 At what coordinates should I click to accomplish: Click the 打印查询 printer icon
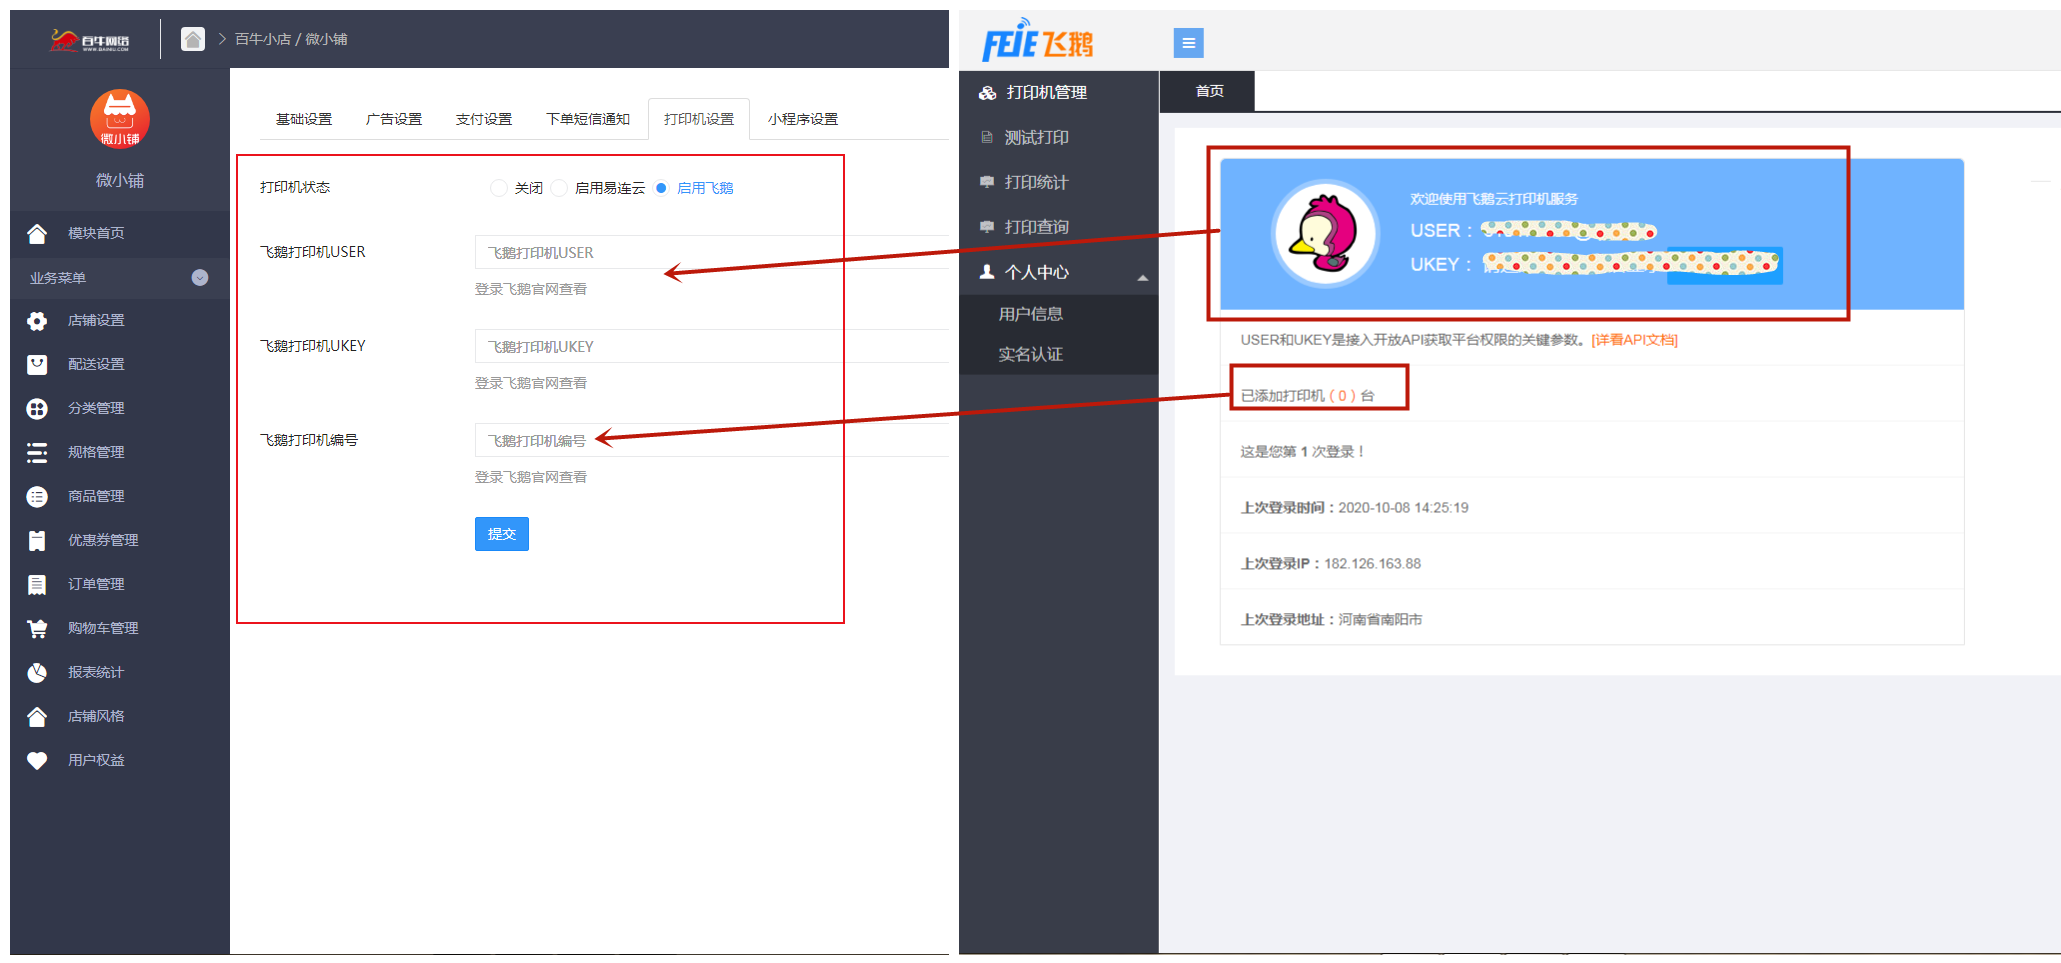987,227
